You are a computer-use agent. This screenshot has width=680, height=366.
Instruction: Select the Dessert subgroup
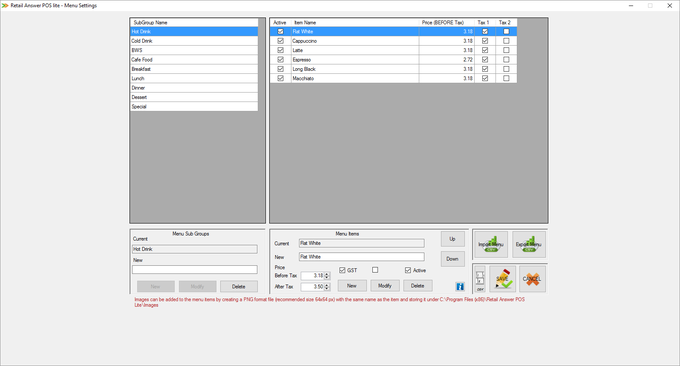click(x=194, y=97)
